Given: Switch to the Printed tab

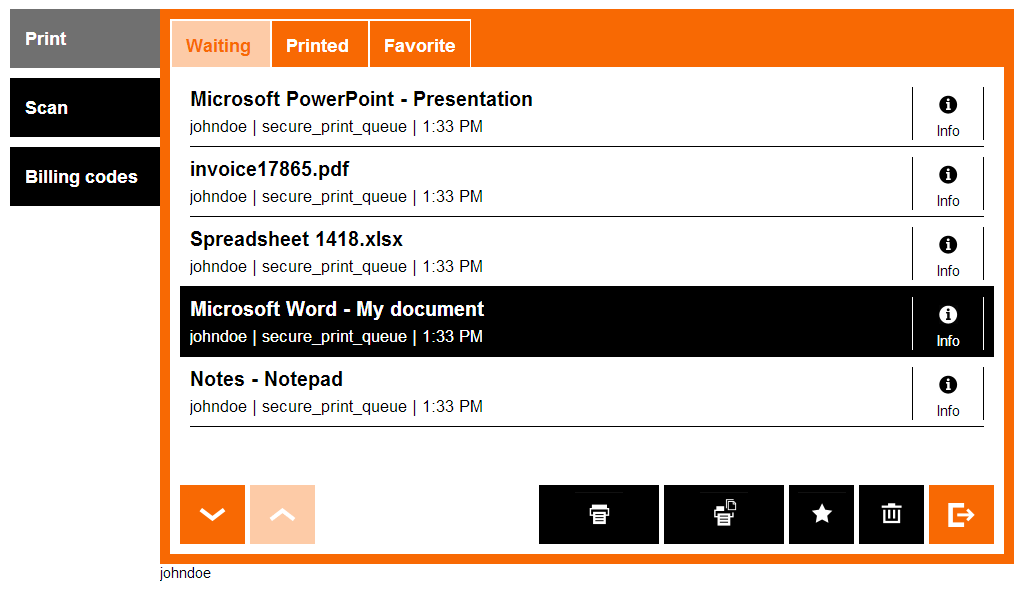Looking at the screenshot, I should click(318, 45).
